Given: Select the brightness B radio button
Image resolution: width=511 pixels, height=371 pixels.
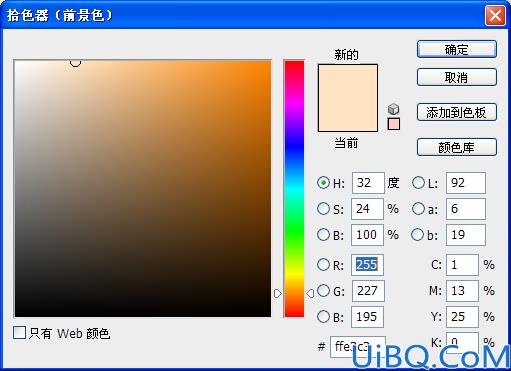Looking at the screenshot, I should (x=323, y=235).
